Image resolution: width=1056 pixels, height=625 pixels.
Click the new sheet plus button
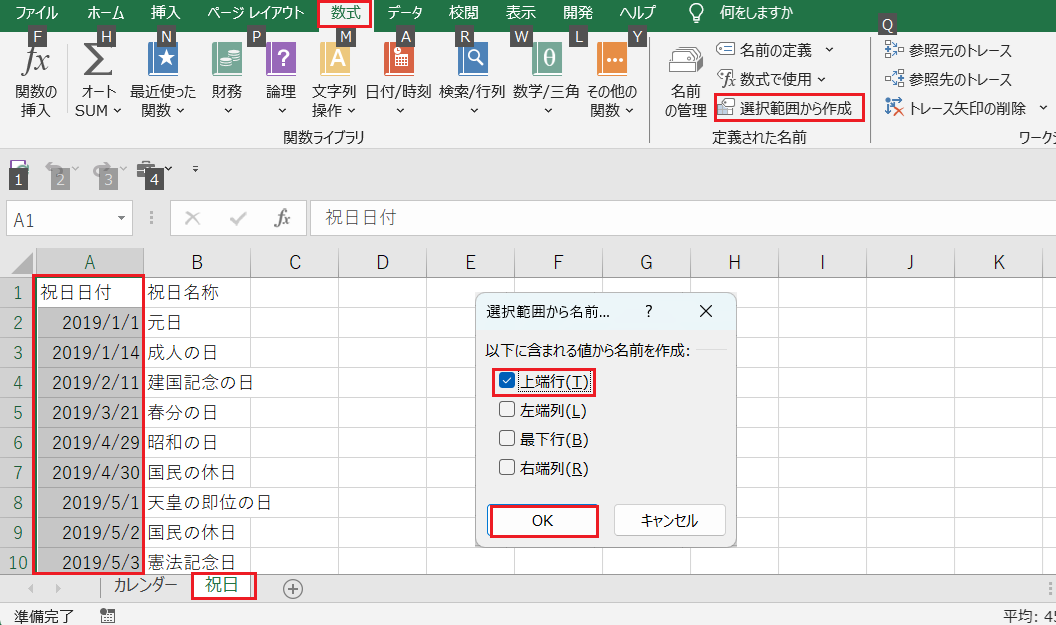point(292,588)
